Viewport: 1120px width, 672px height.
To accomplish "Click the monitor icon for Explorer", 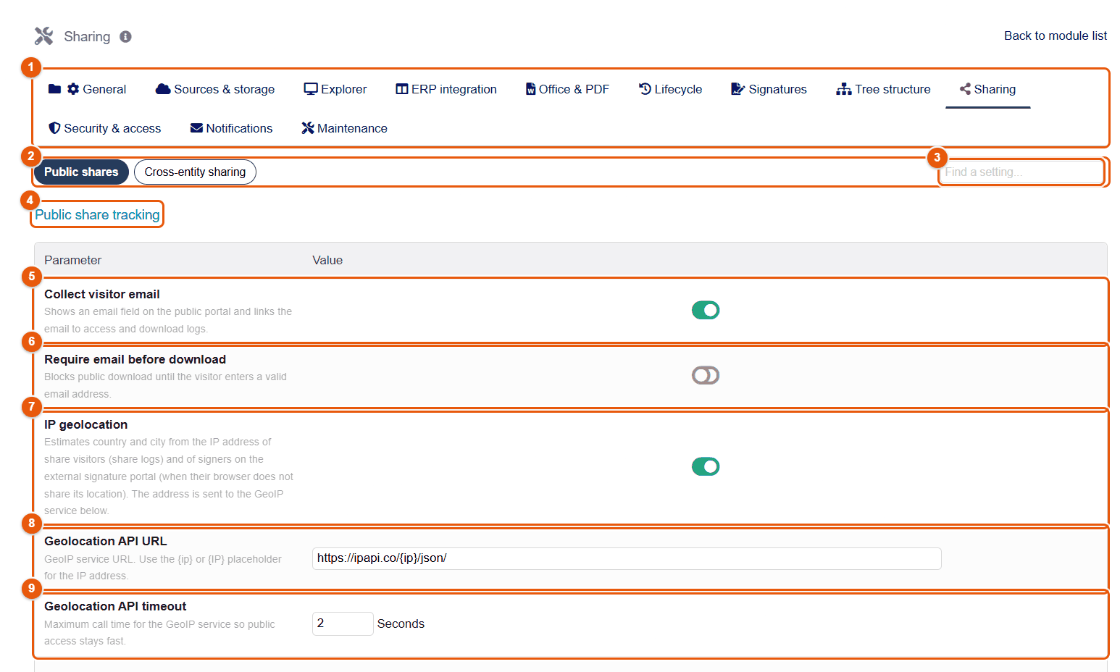I will pyautogui.click(x=310, y=89).
